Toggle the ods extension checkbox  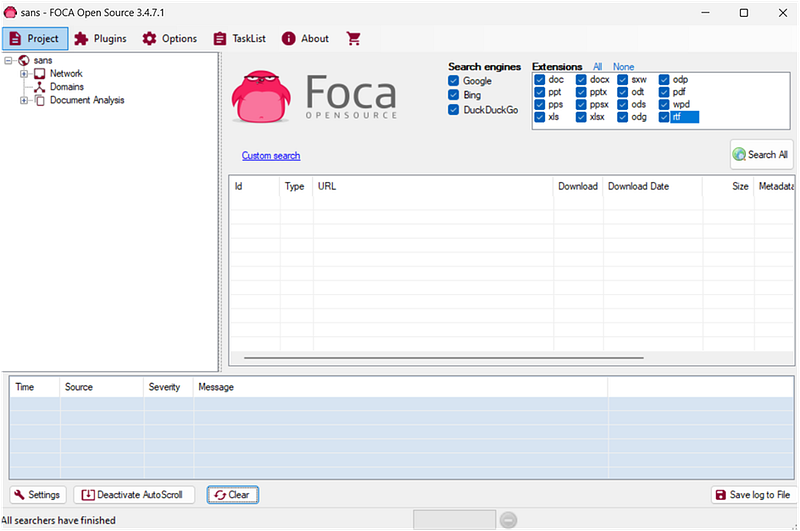pos(622,105)
